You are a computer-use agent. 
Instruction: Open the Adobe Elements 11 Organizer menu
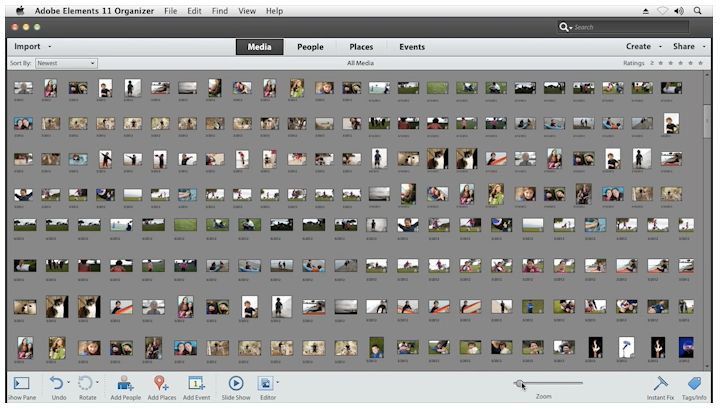click(94, 11)
